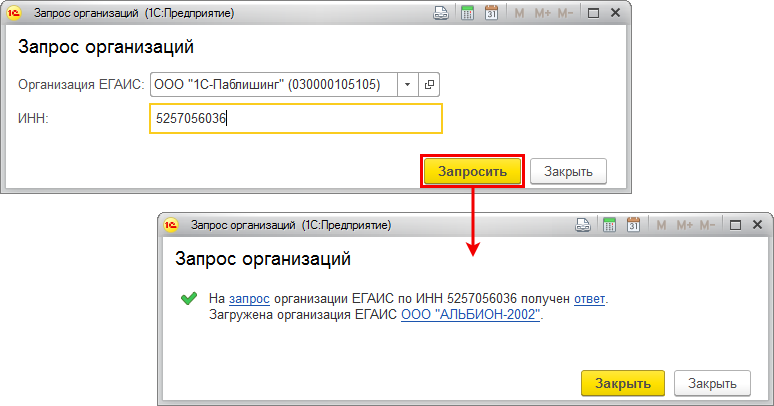The height and width of the screenshot is (406, 774).
Task: Focus the ИНН input field
Action: (x=296, y=119)
